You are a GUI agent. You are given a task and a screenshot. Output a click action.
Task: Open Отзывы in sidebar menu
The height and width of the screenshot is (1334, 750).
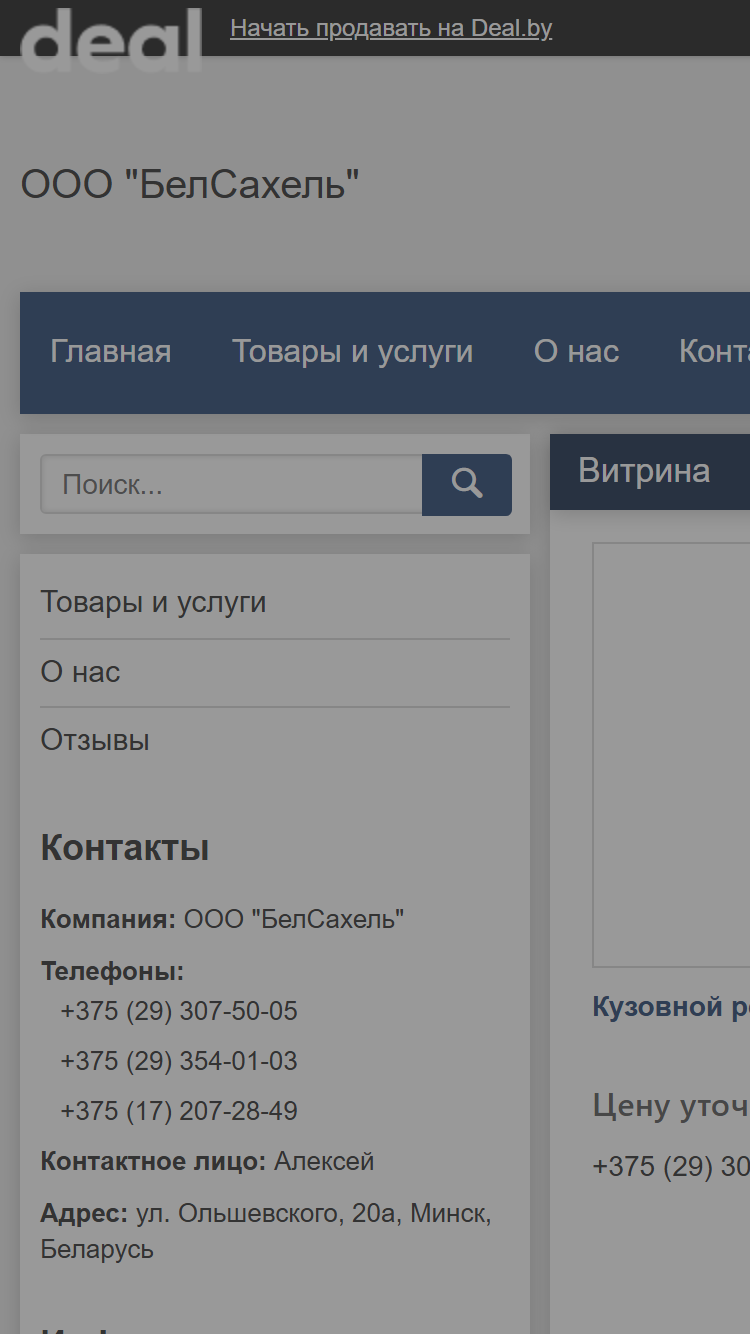(95, 740)
